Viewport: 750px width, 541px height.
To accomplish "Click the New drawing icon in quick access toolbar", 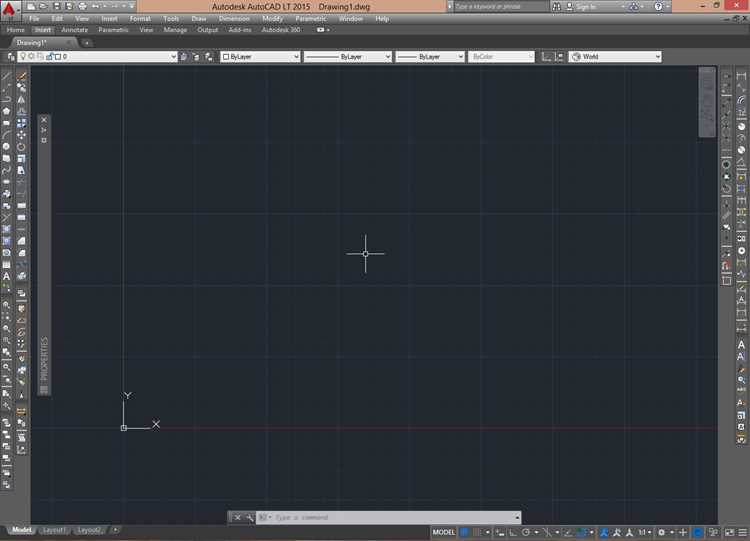I will pyautogui.click(x=31, y=6).
